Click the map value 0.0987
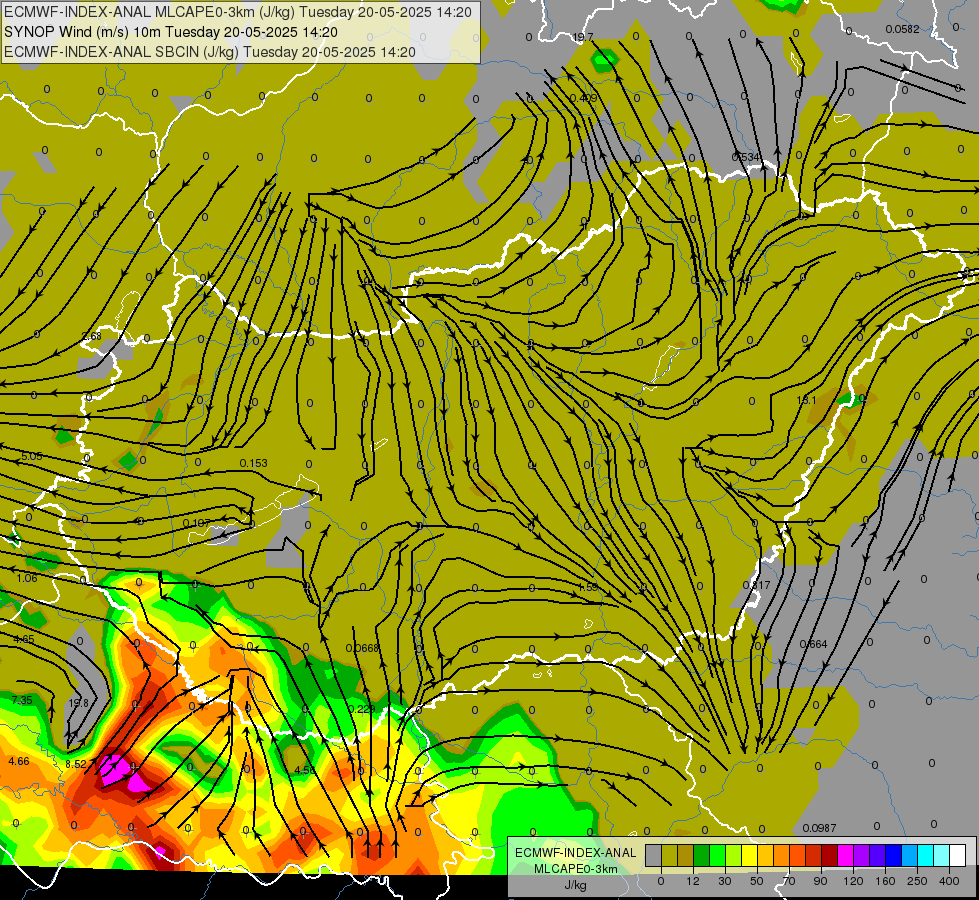 pyautogui.click(x=819, y=828)
